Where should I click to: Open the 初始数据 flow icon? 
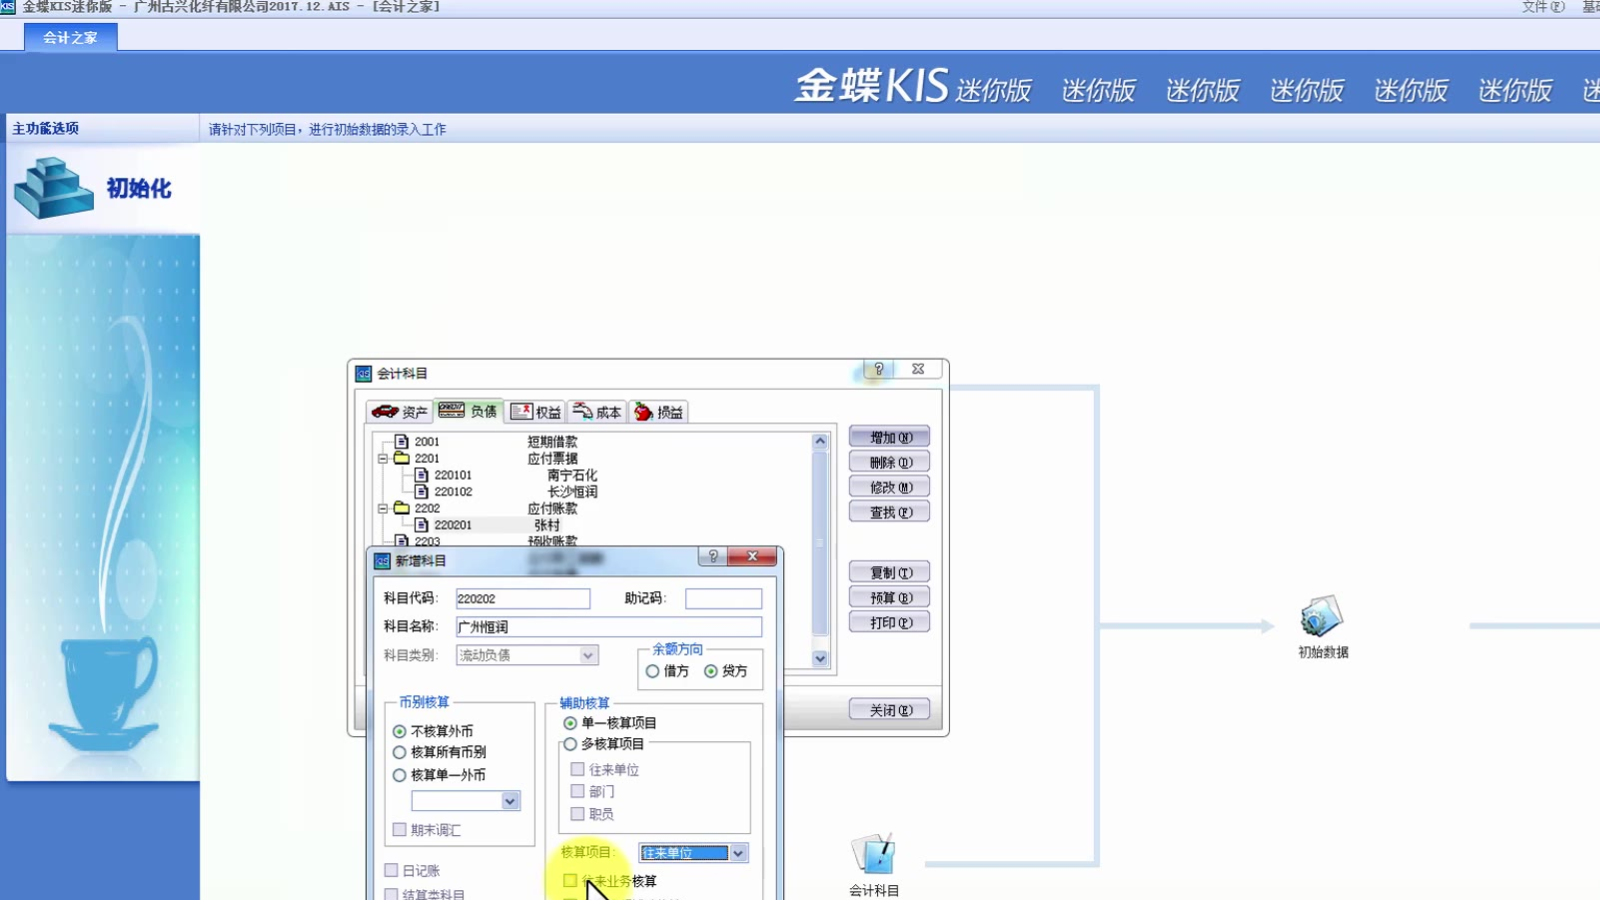click(x=1321, y=617)
